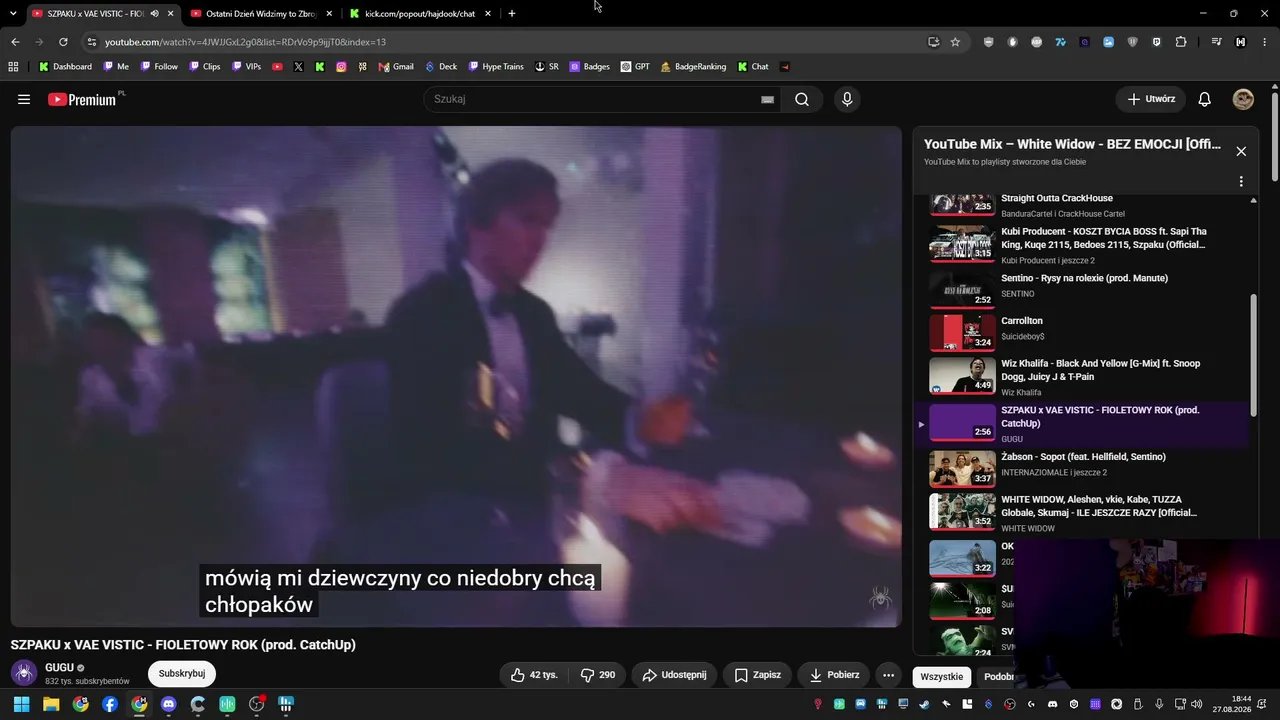Screen dimensions: 1280x720
Task: Share the video via Udostępnij
Action: (674, 675)
